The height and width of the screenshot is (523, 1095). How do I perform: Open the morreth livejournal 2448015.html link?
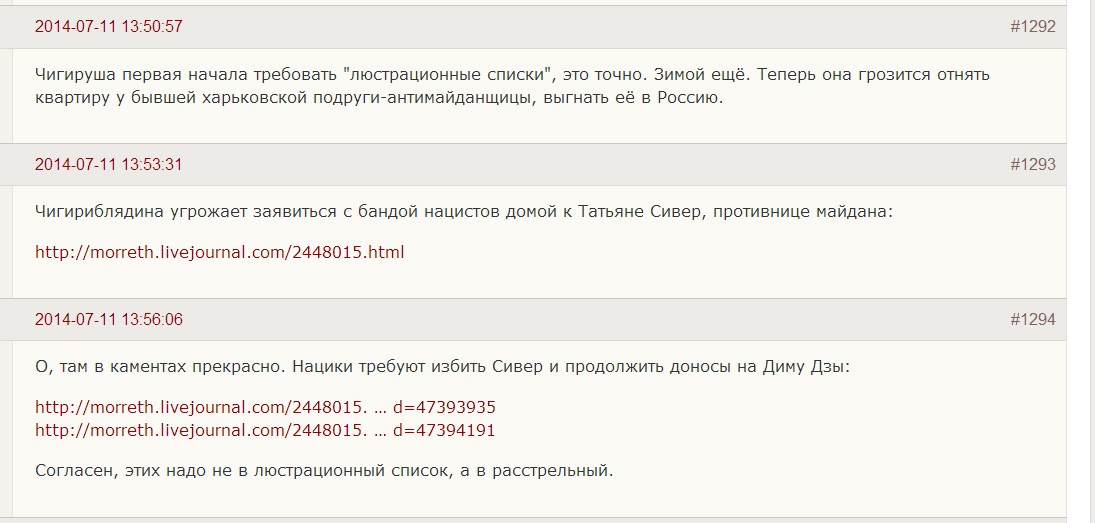(220, 252)
